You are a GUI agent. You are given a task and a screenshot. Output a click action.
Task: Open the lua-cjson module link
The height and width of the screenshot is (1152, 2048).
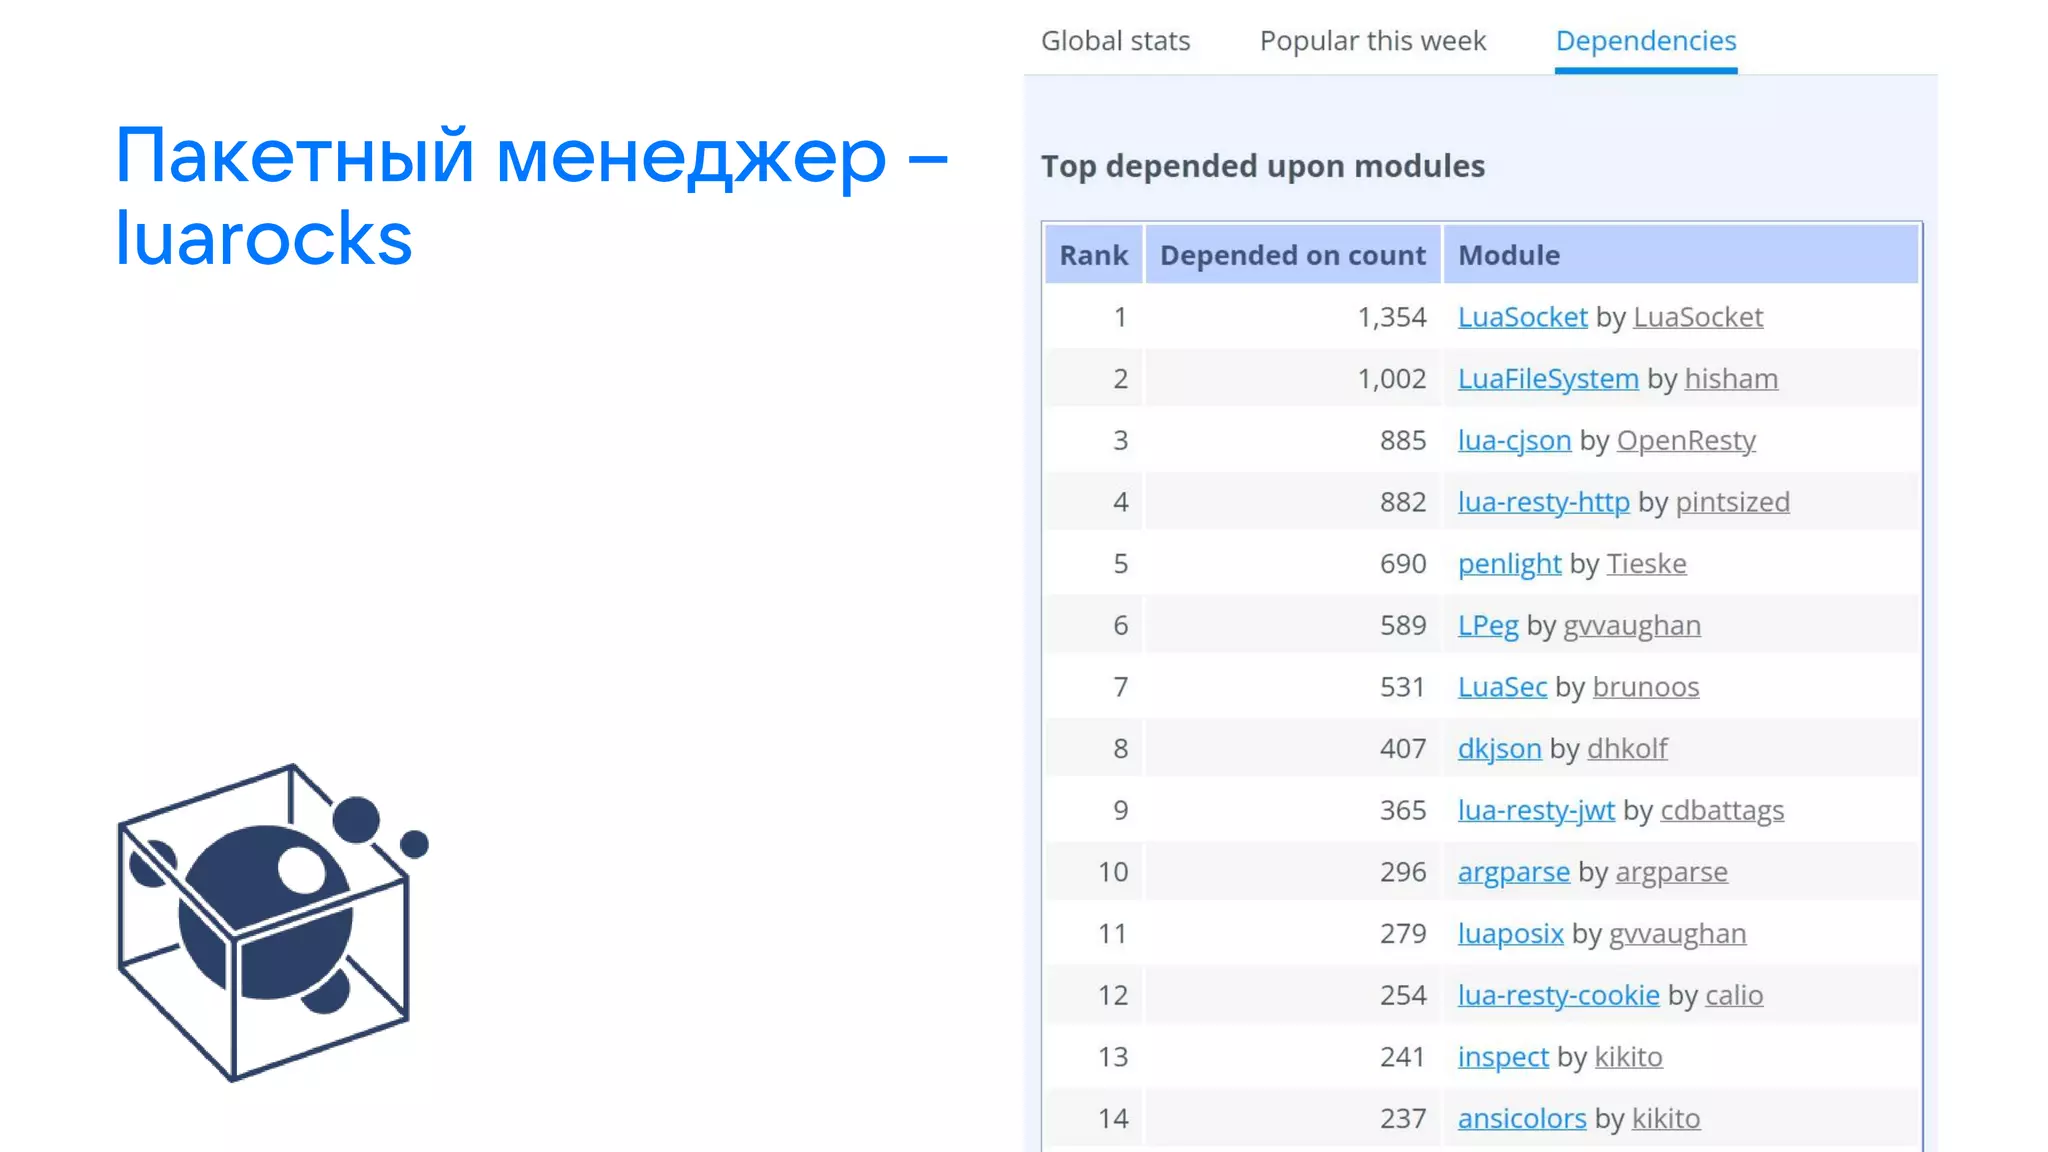tap(1514, 441)
